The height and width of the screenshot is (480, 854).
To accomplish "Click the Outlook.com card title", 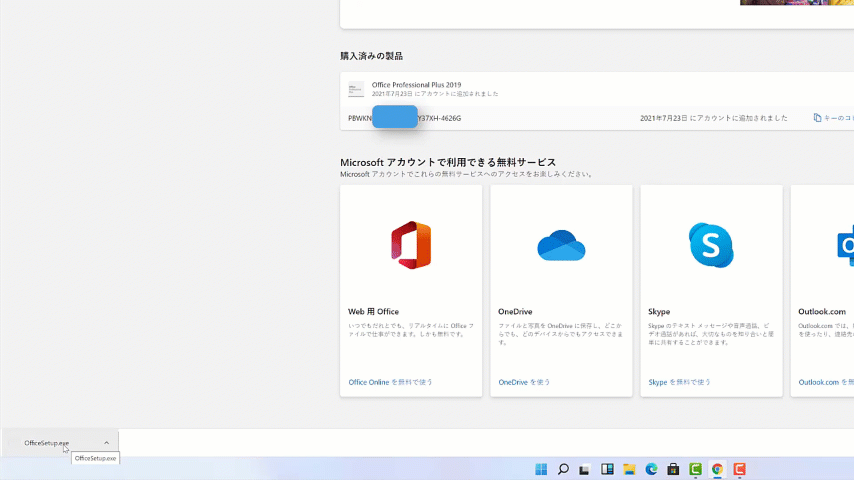I will click(x=822, y=312).
